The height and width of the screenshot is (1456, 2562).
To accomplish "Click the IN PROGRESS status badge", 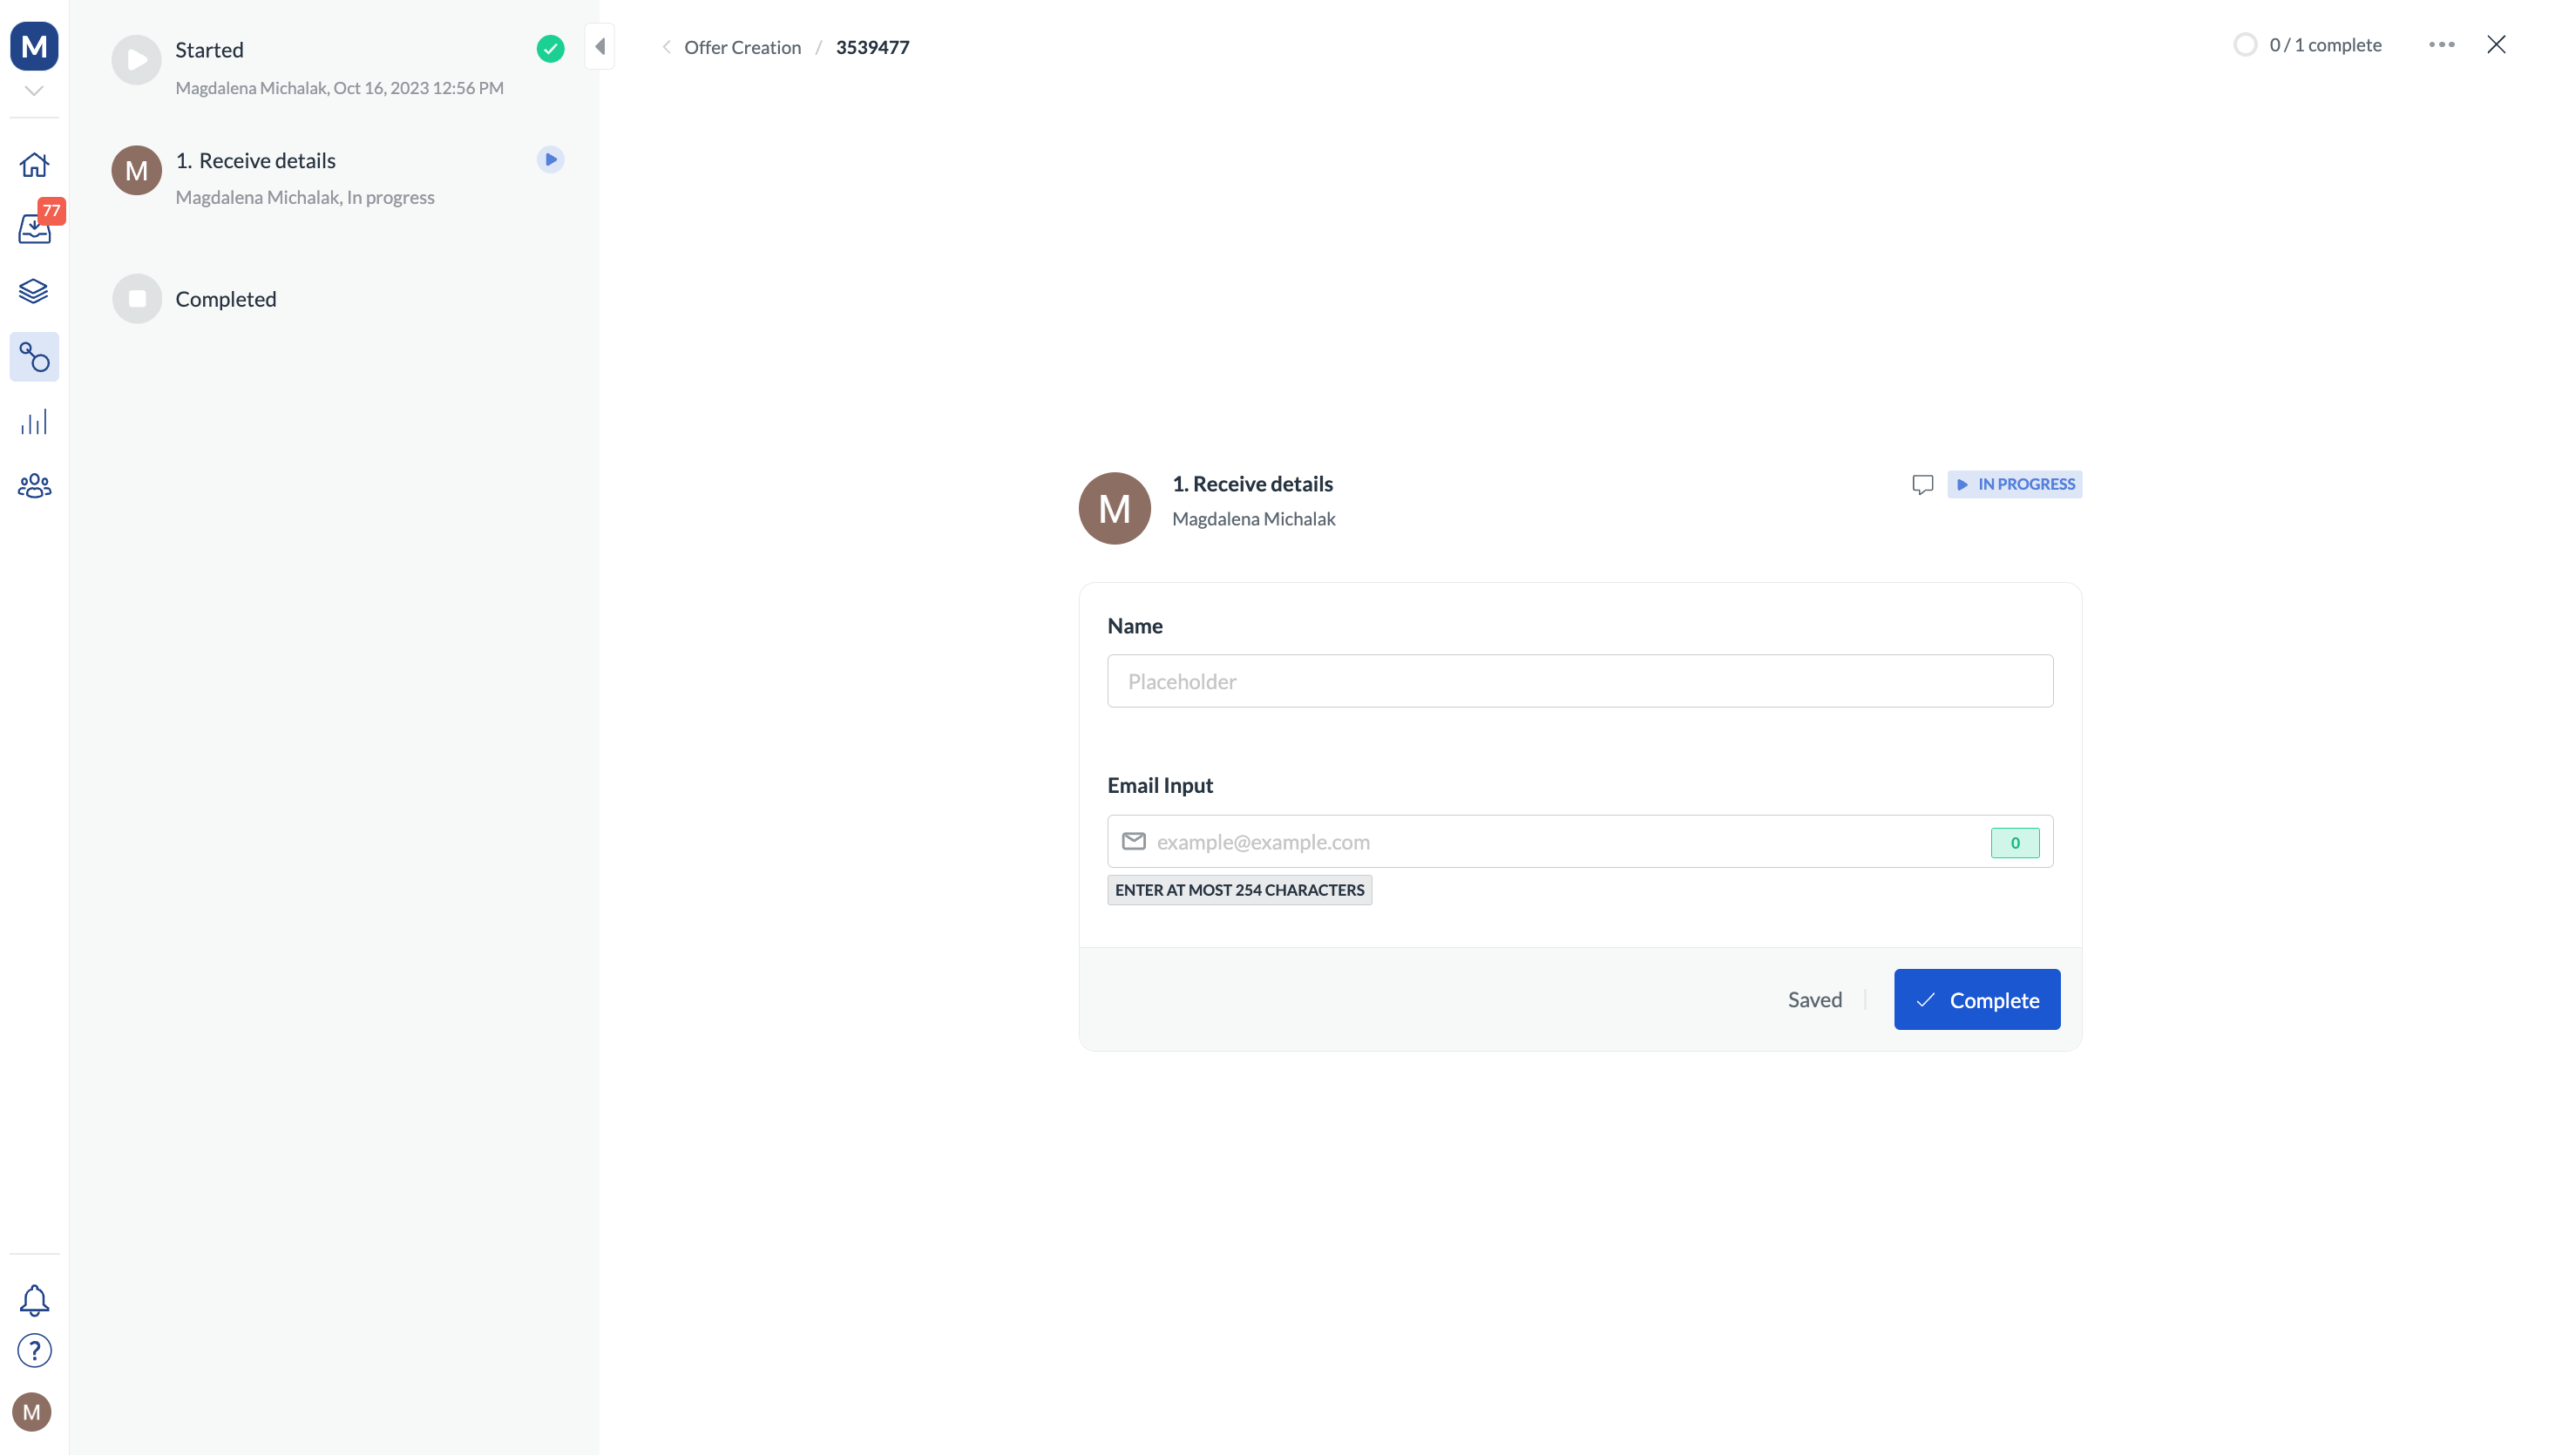I will tap(2014, 485).
